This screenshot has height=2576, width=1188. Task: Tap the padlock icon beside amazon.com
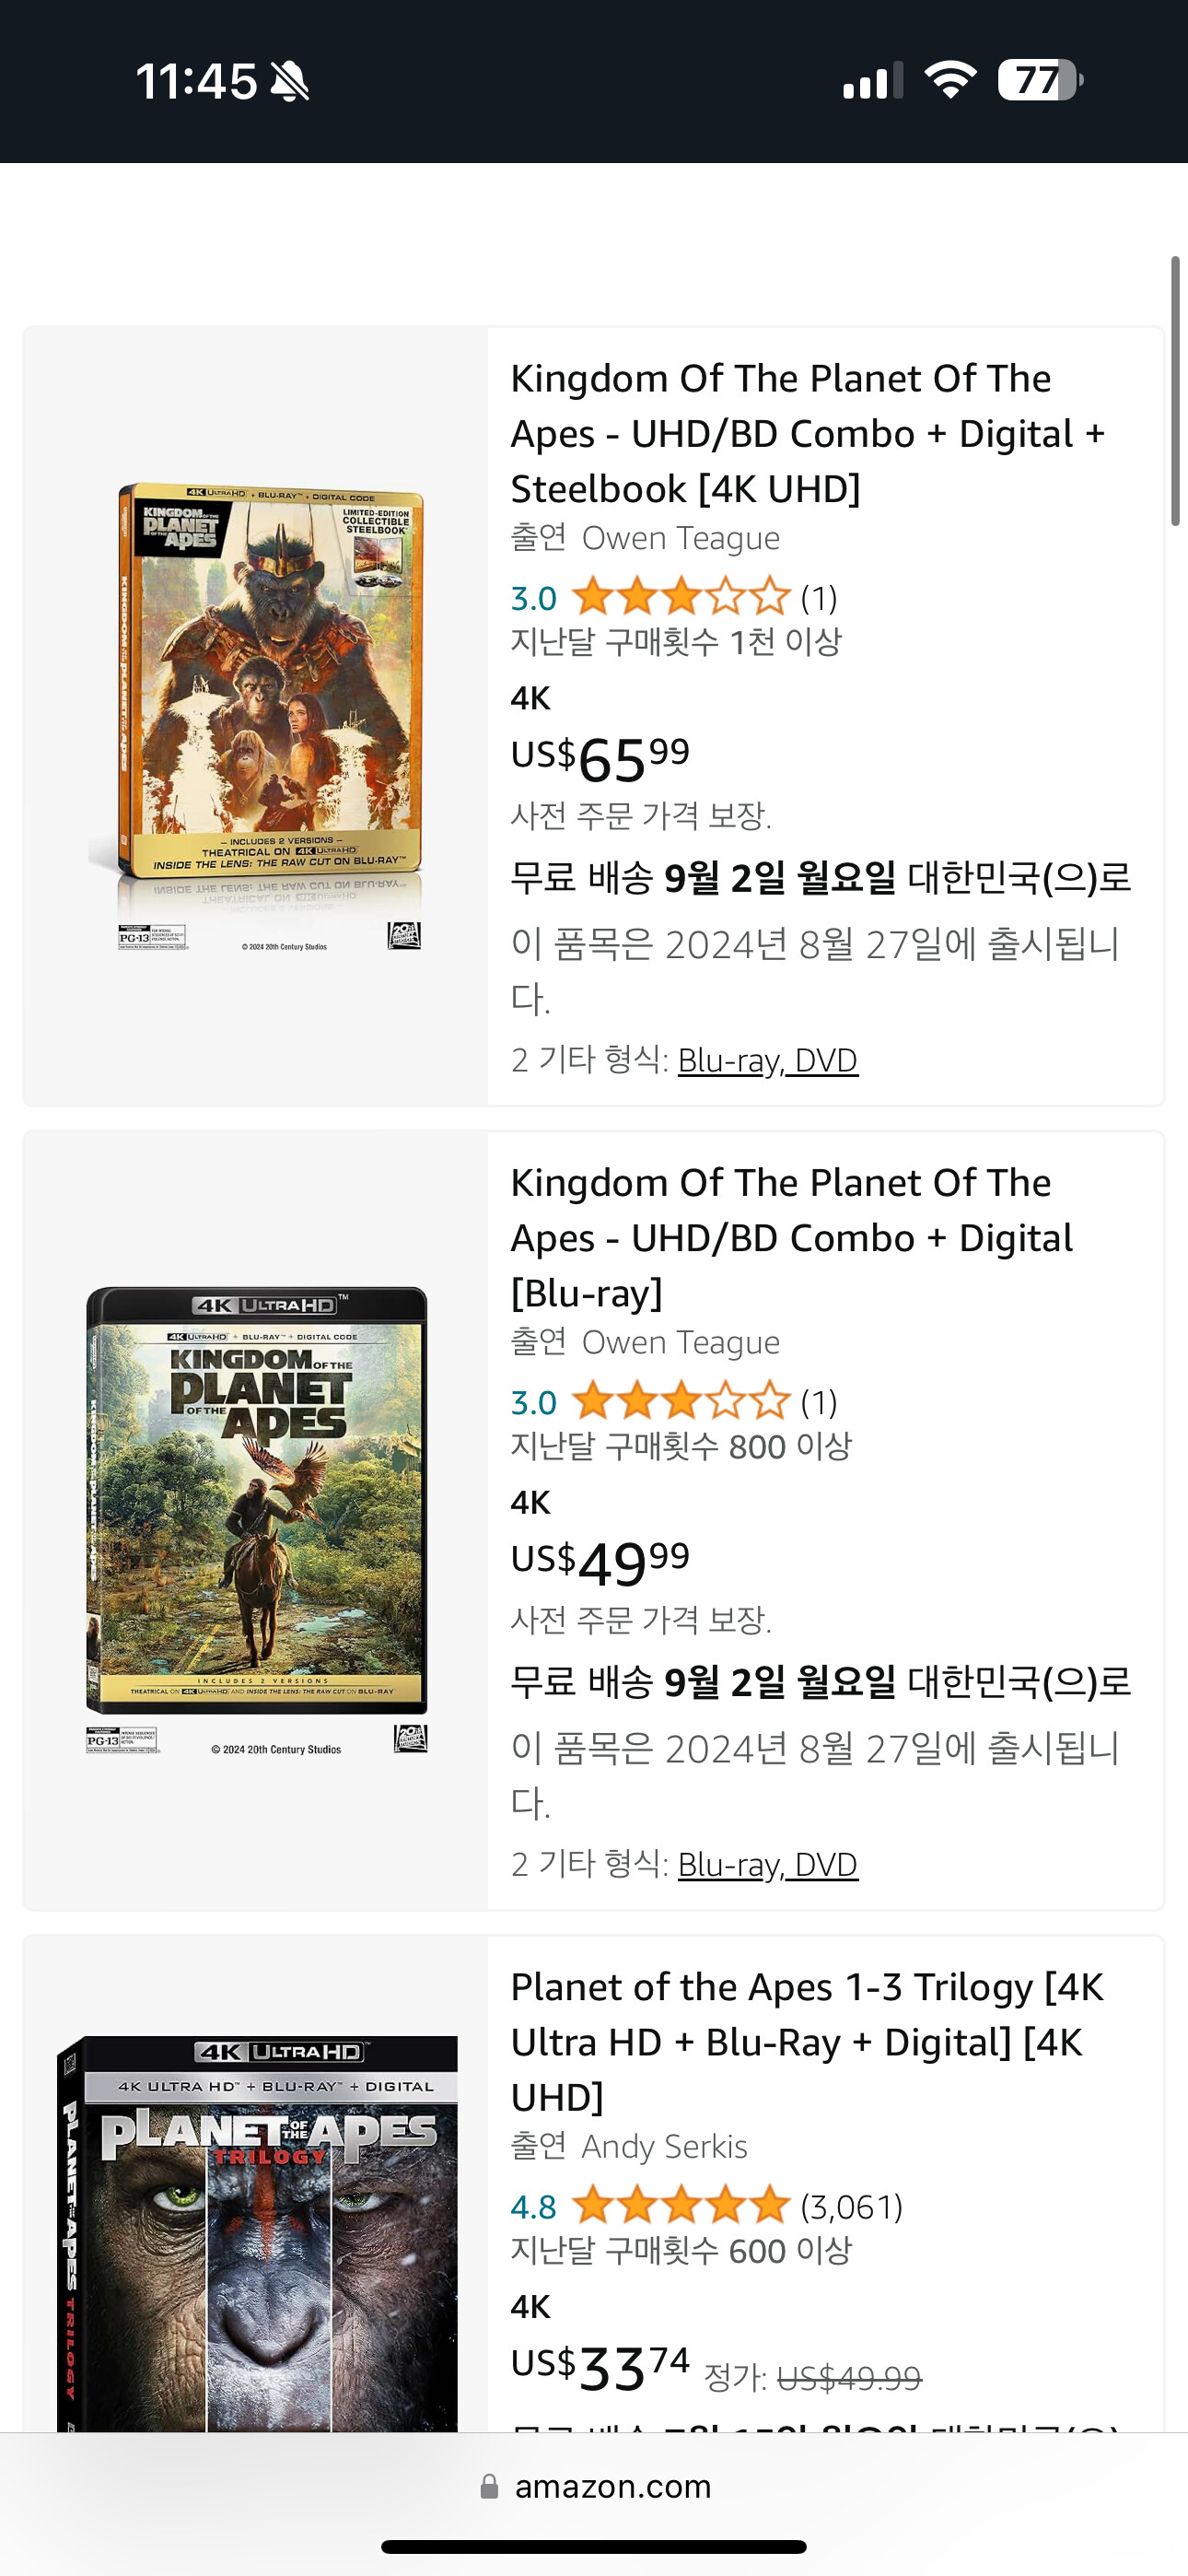tap(489, 2486)
